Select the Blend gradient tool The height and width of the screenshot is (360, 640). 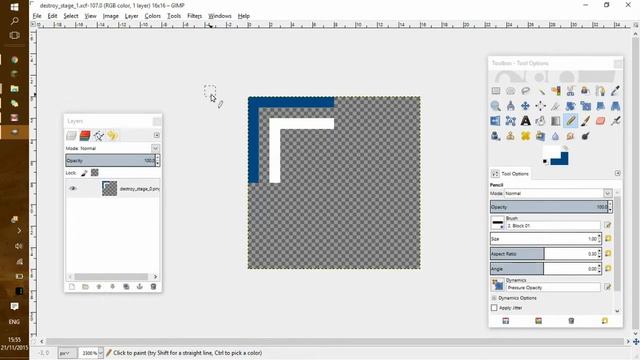[x=556, y=121]
